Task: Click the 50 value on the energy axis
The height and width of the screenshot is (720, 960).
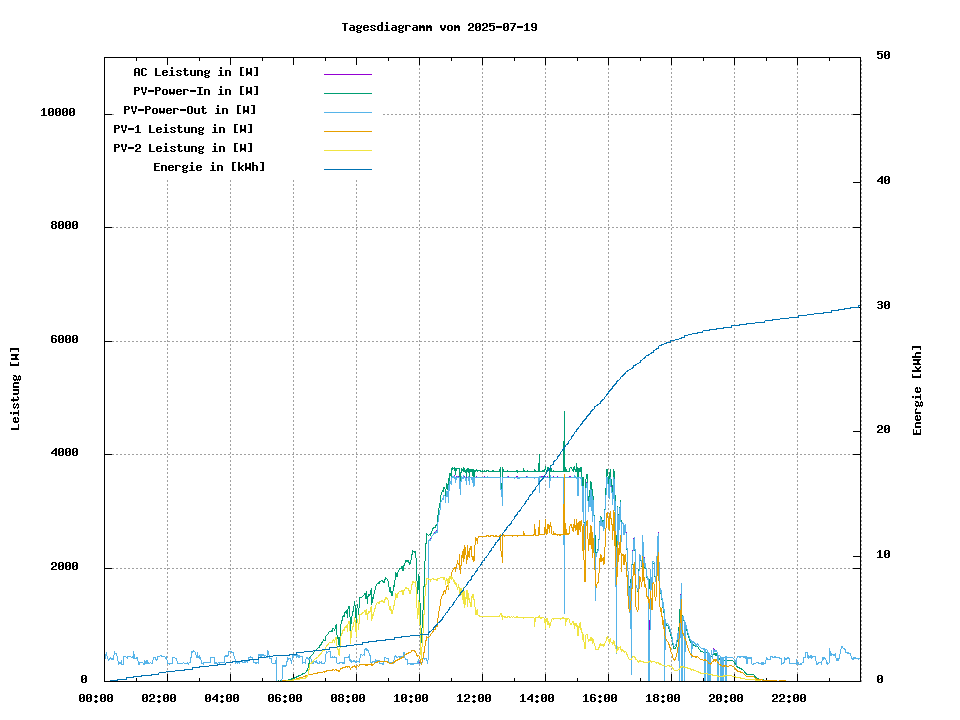Action: 883,56
